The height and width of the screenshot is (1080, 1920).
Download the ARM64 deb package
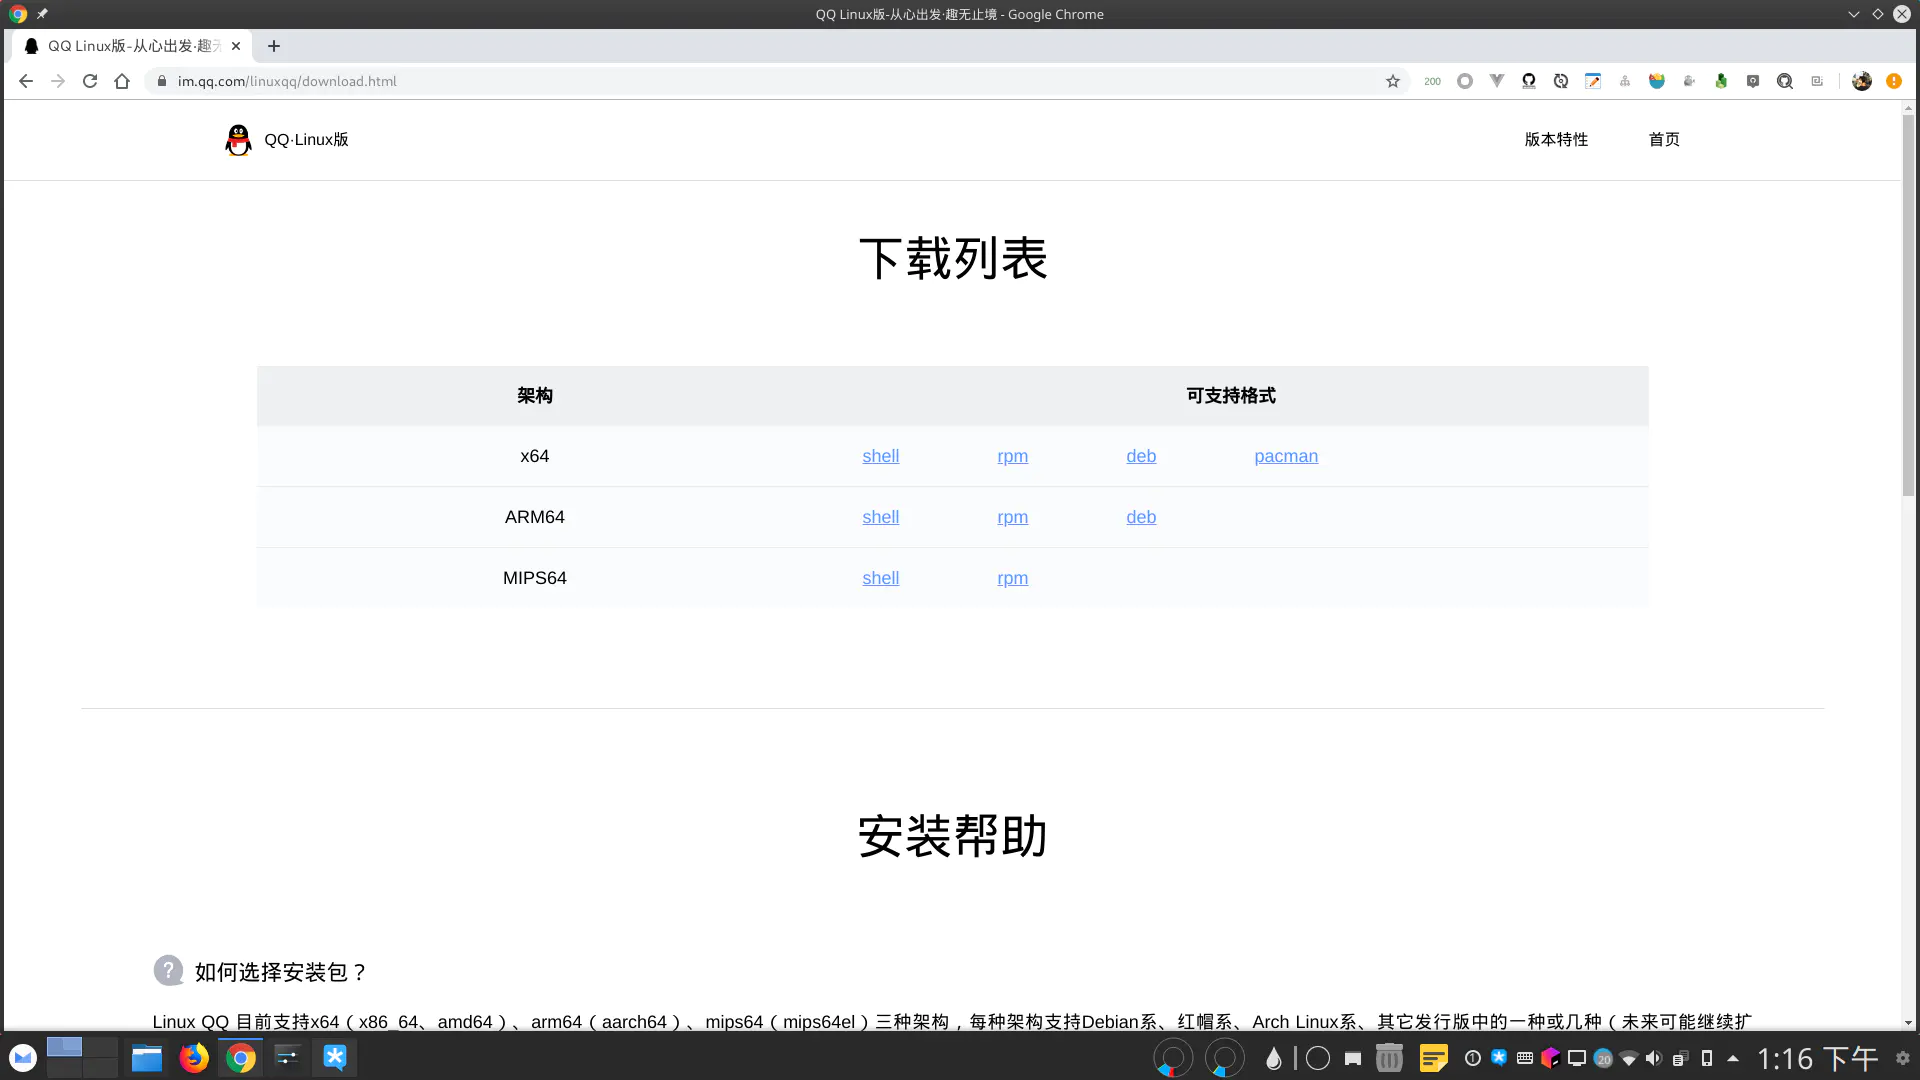1141,517
